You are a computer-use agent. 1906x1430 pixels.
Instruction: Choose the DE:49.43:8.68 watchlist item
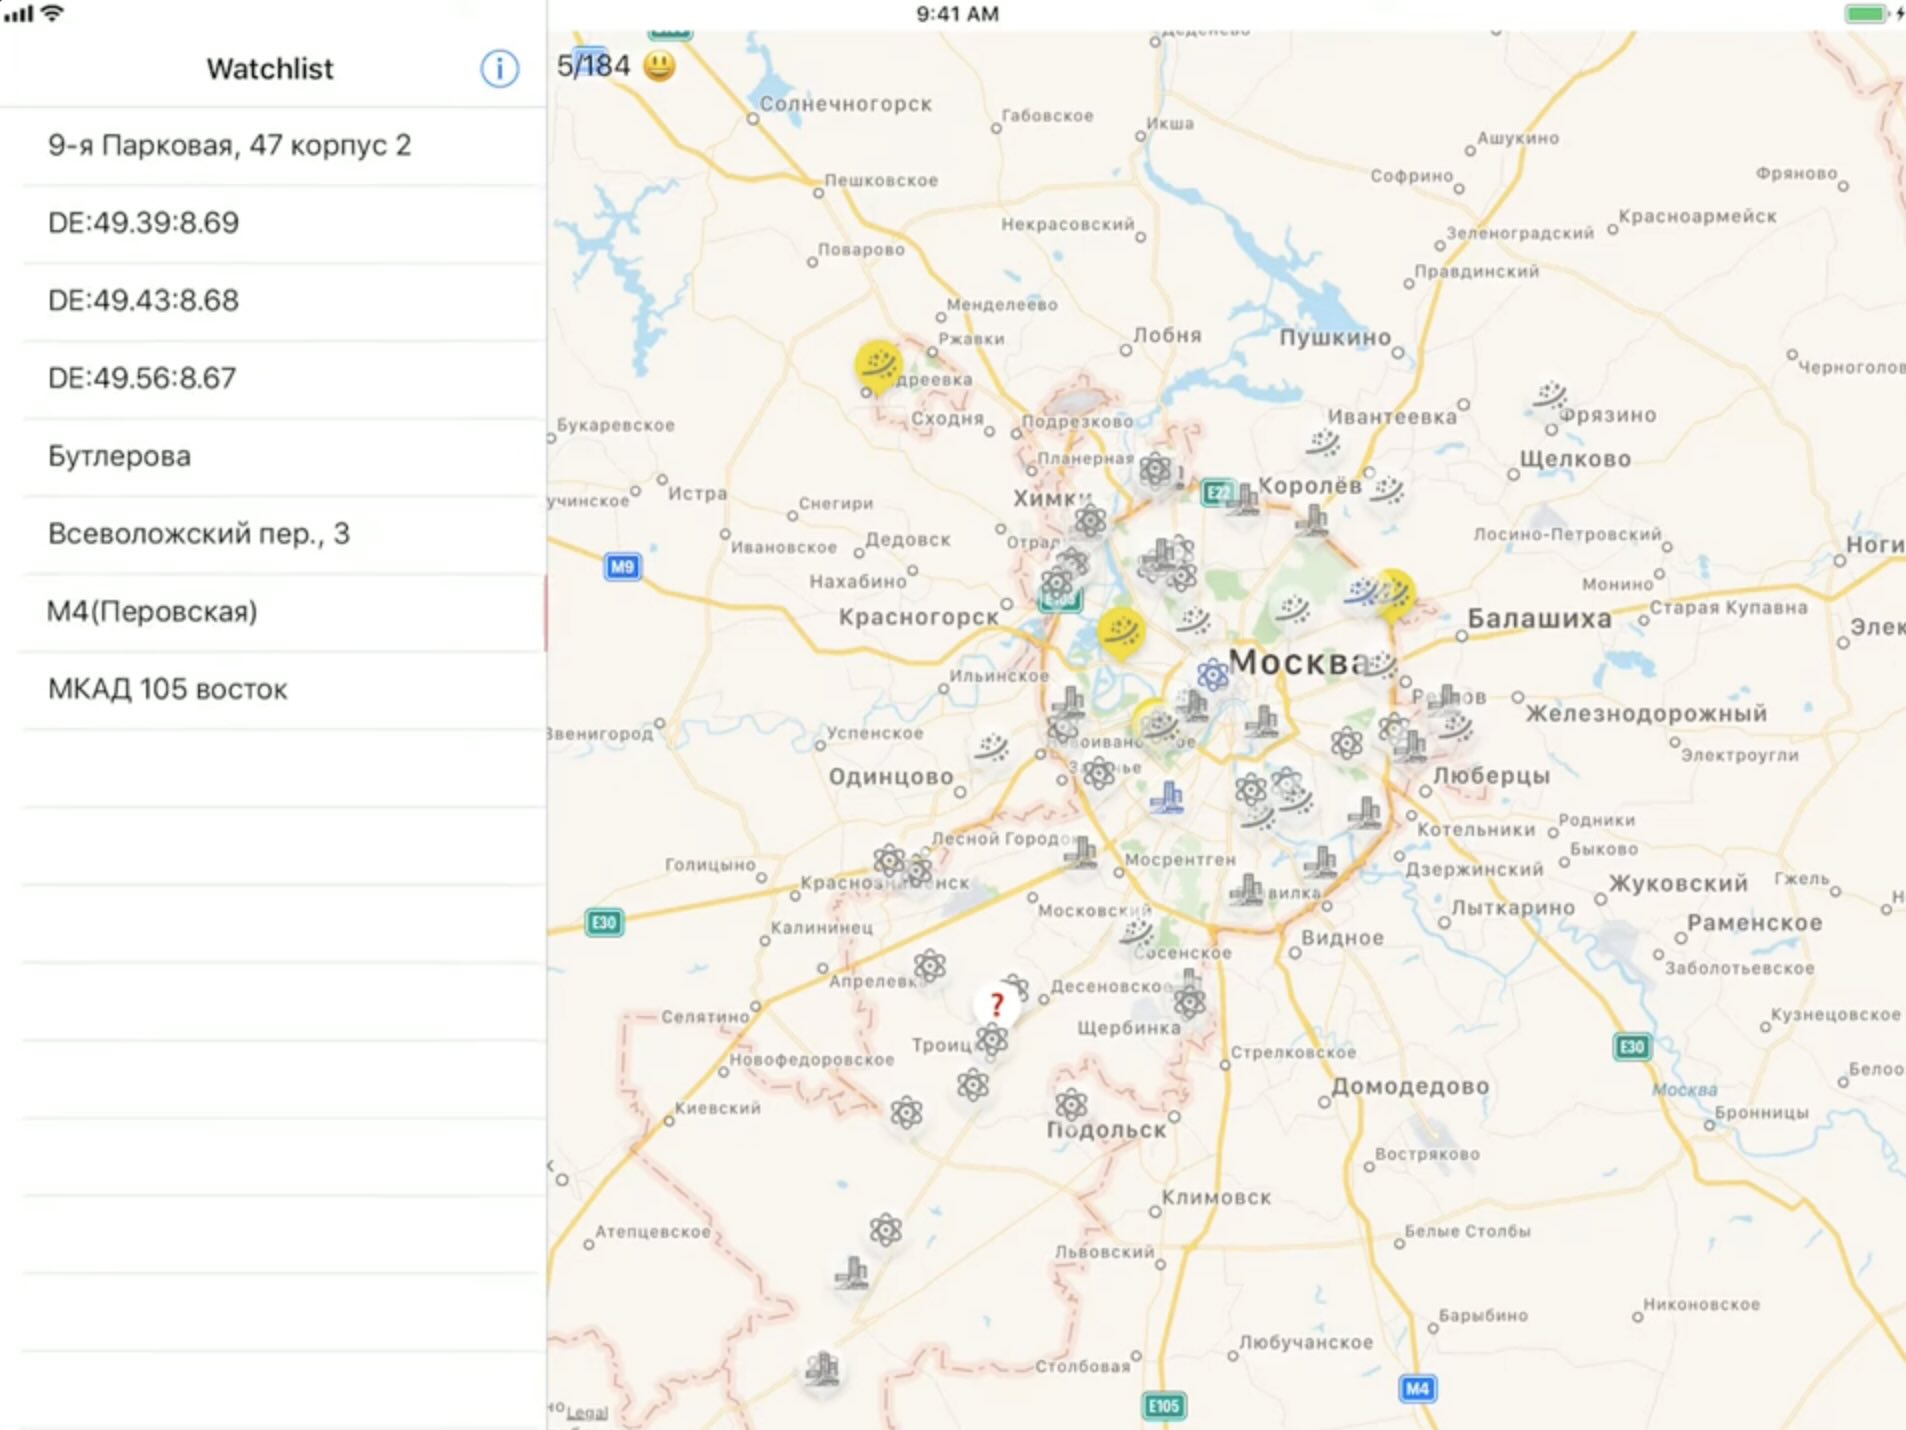coord(143,300)
